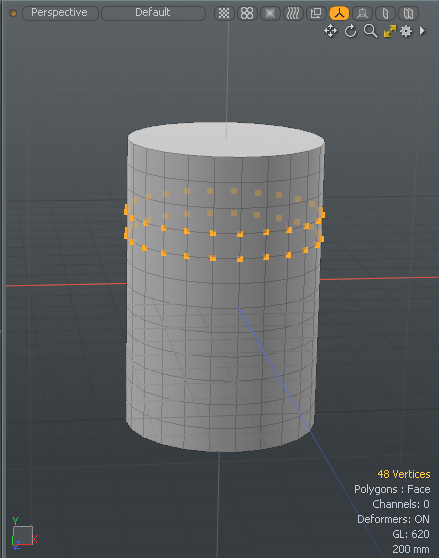Viewport: 439px width, 558px height.
Task: Click the wavy lines viewport icon
Action: pyautogui.click(x=293, y=13)
